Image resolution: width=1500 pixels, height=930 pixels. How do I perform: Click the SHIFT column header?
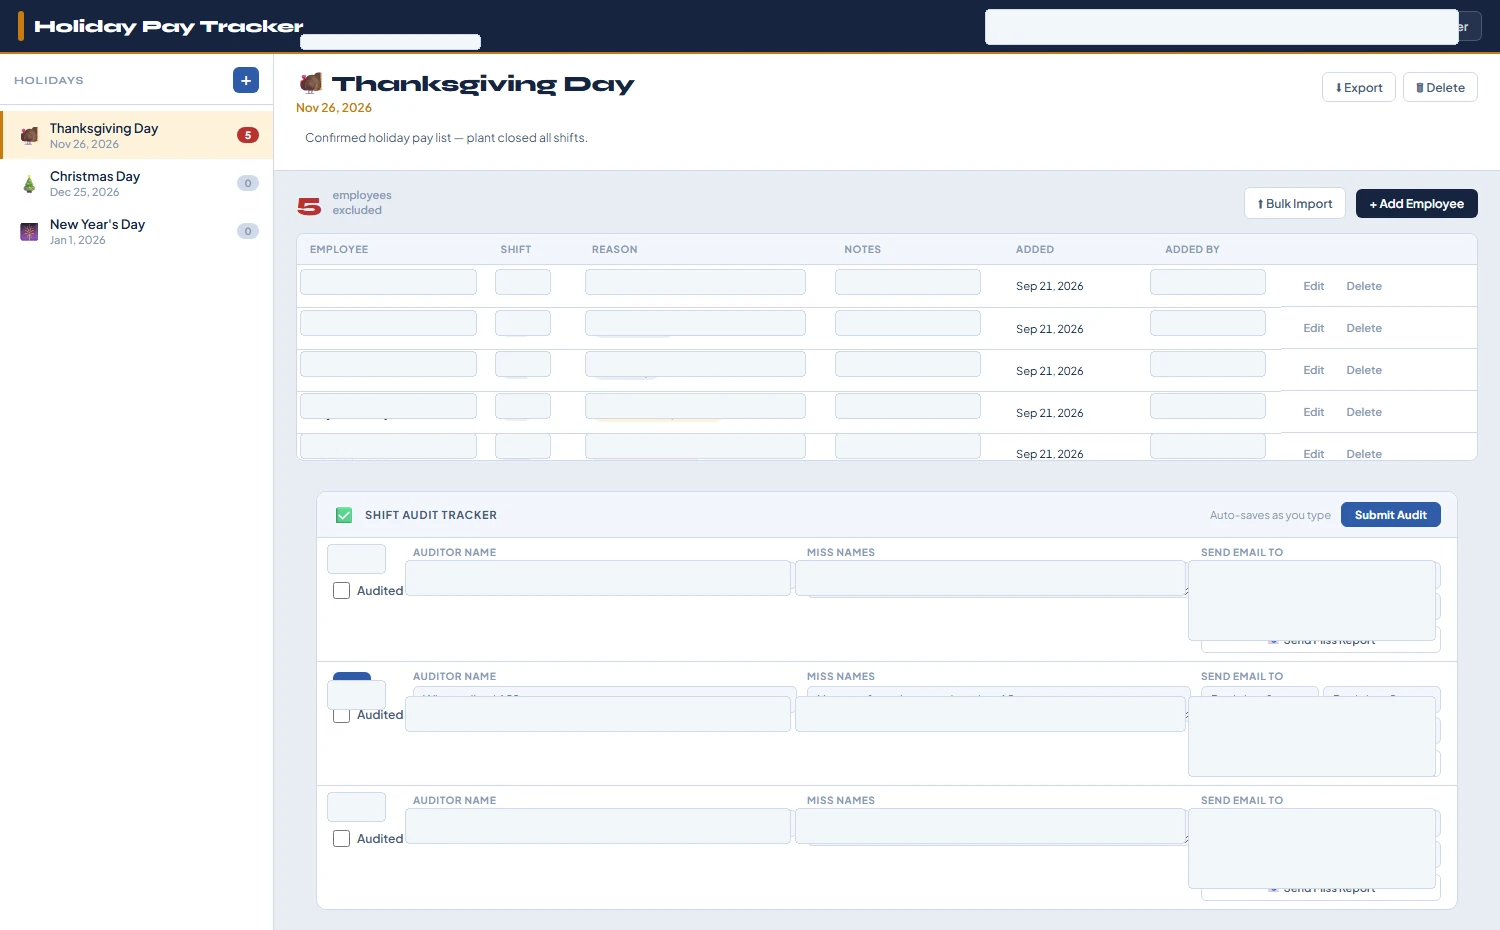point(516,249)
